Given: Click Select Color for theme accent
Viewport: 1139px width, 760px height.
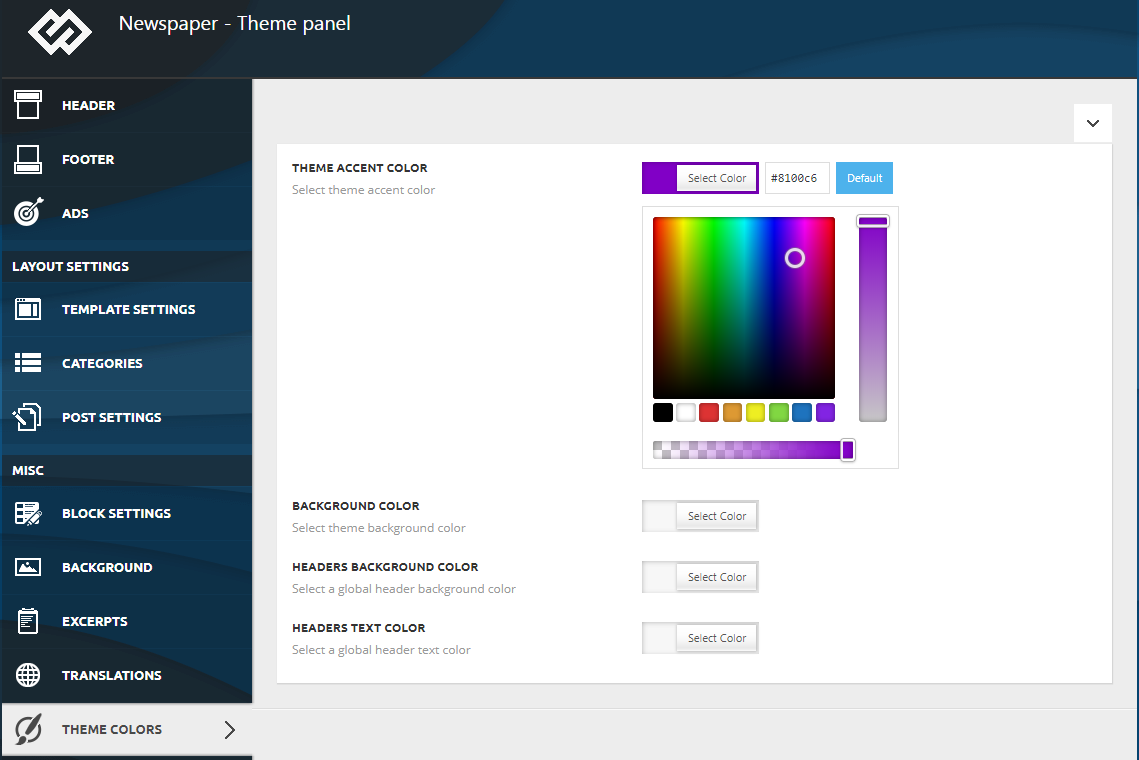Looking at the screenshot, I should point(716,178).
